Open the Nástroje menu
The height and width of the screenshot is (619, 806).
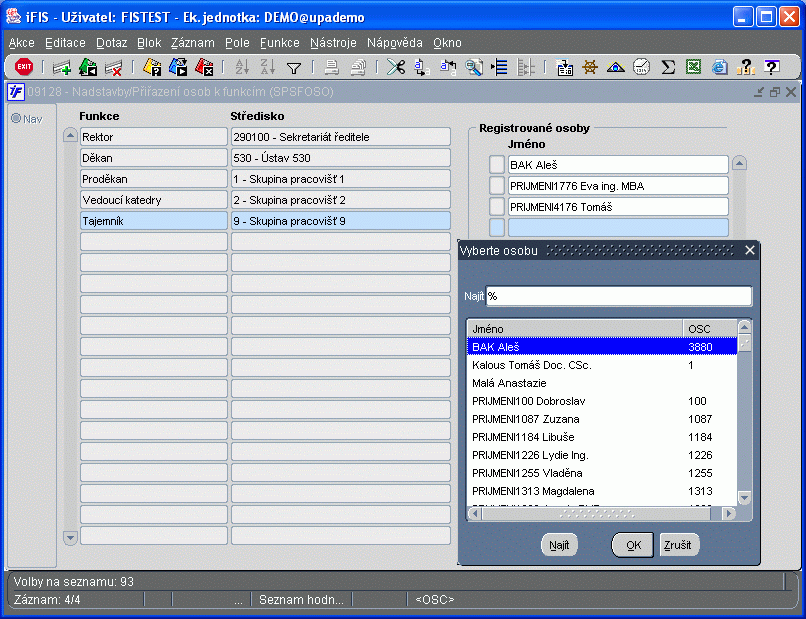point(333,43)
